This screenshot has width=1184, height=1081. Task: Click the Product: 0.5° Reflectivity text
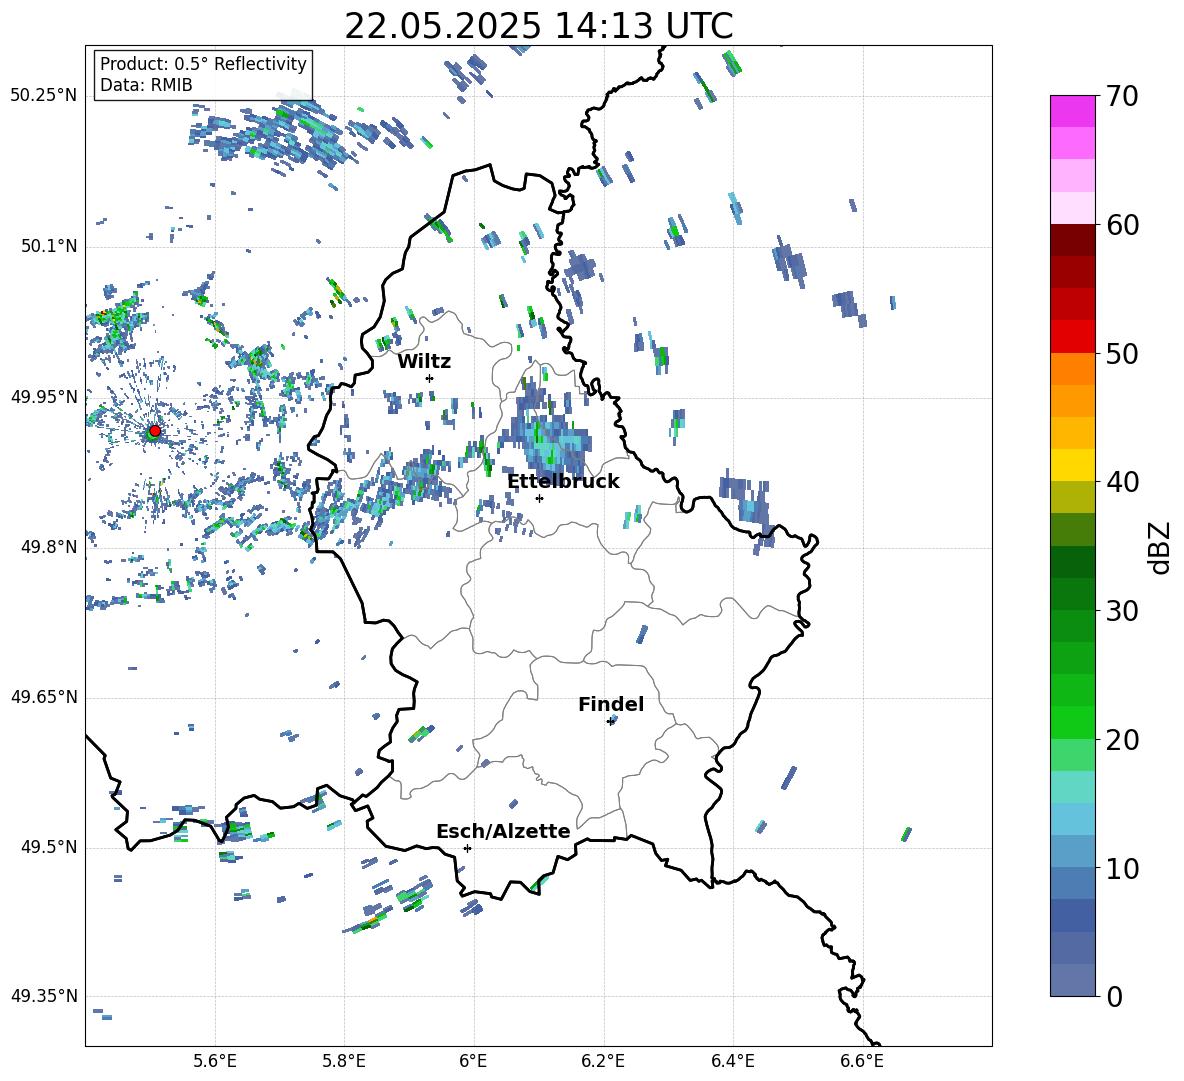203,63
